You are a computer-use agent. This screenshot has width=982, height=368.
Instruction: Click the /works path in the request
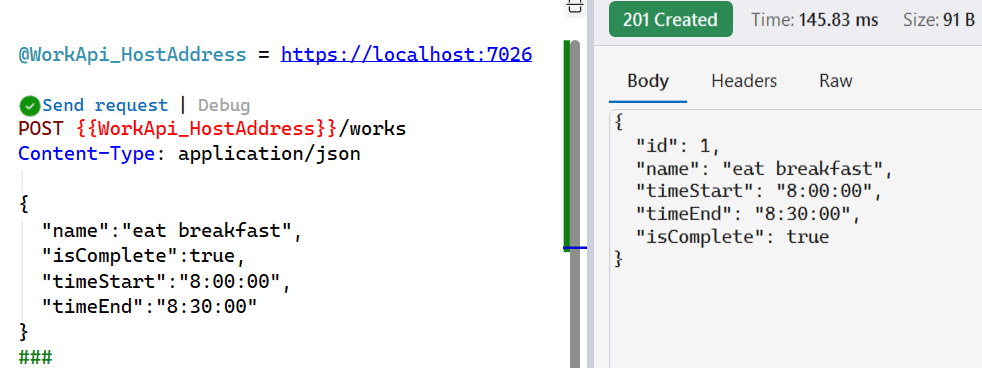372,129
